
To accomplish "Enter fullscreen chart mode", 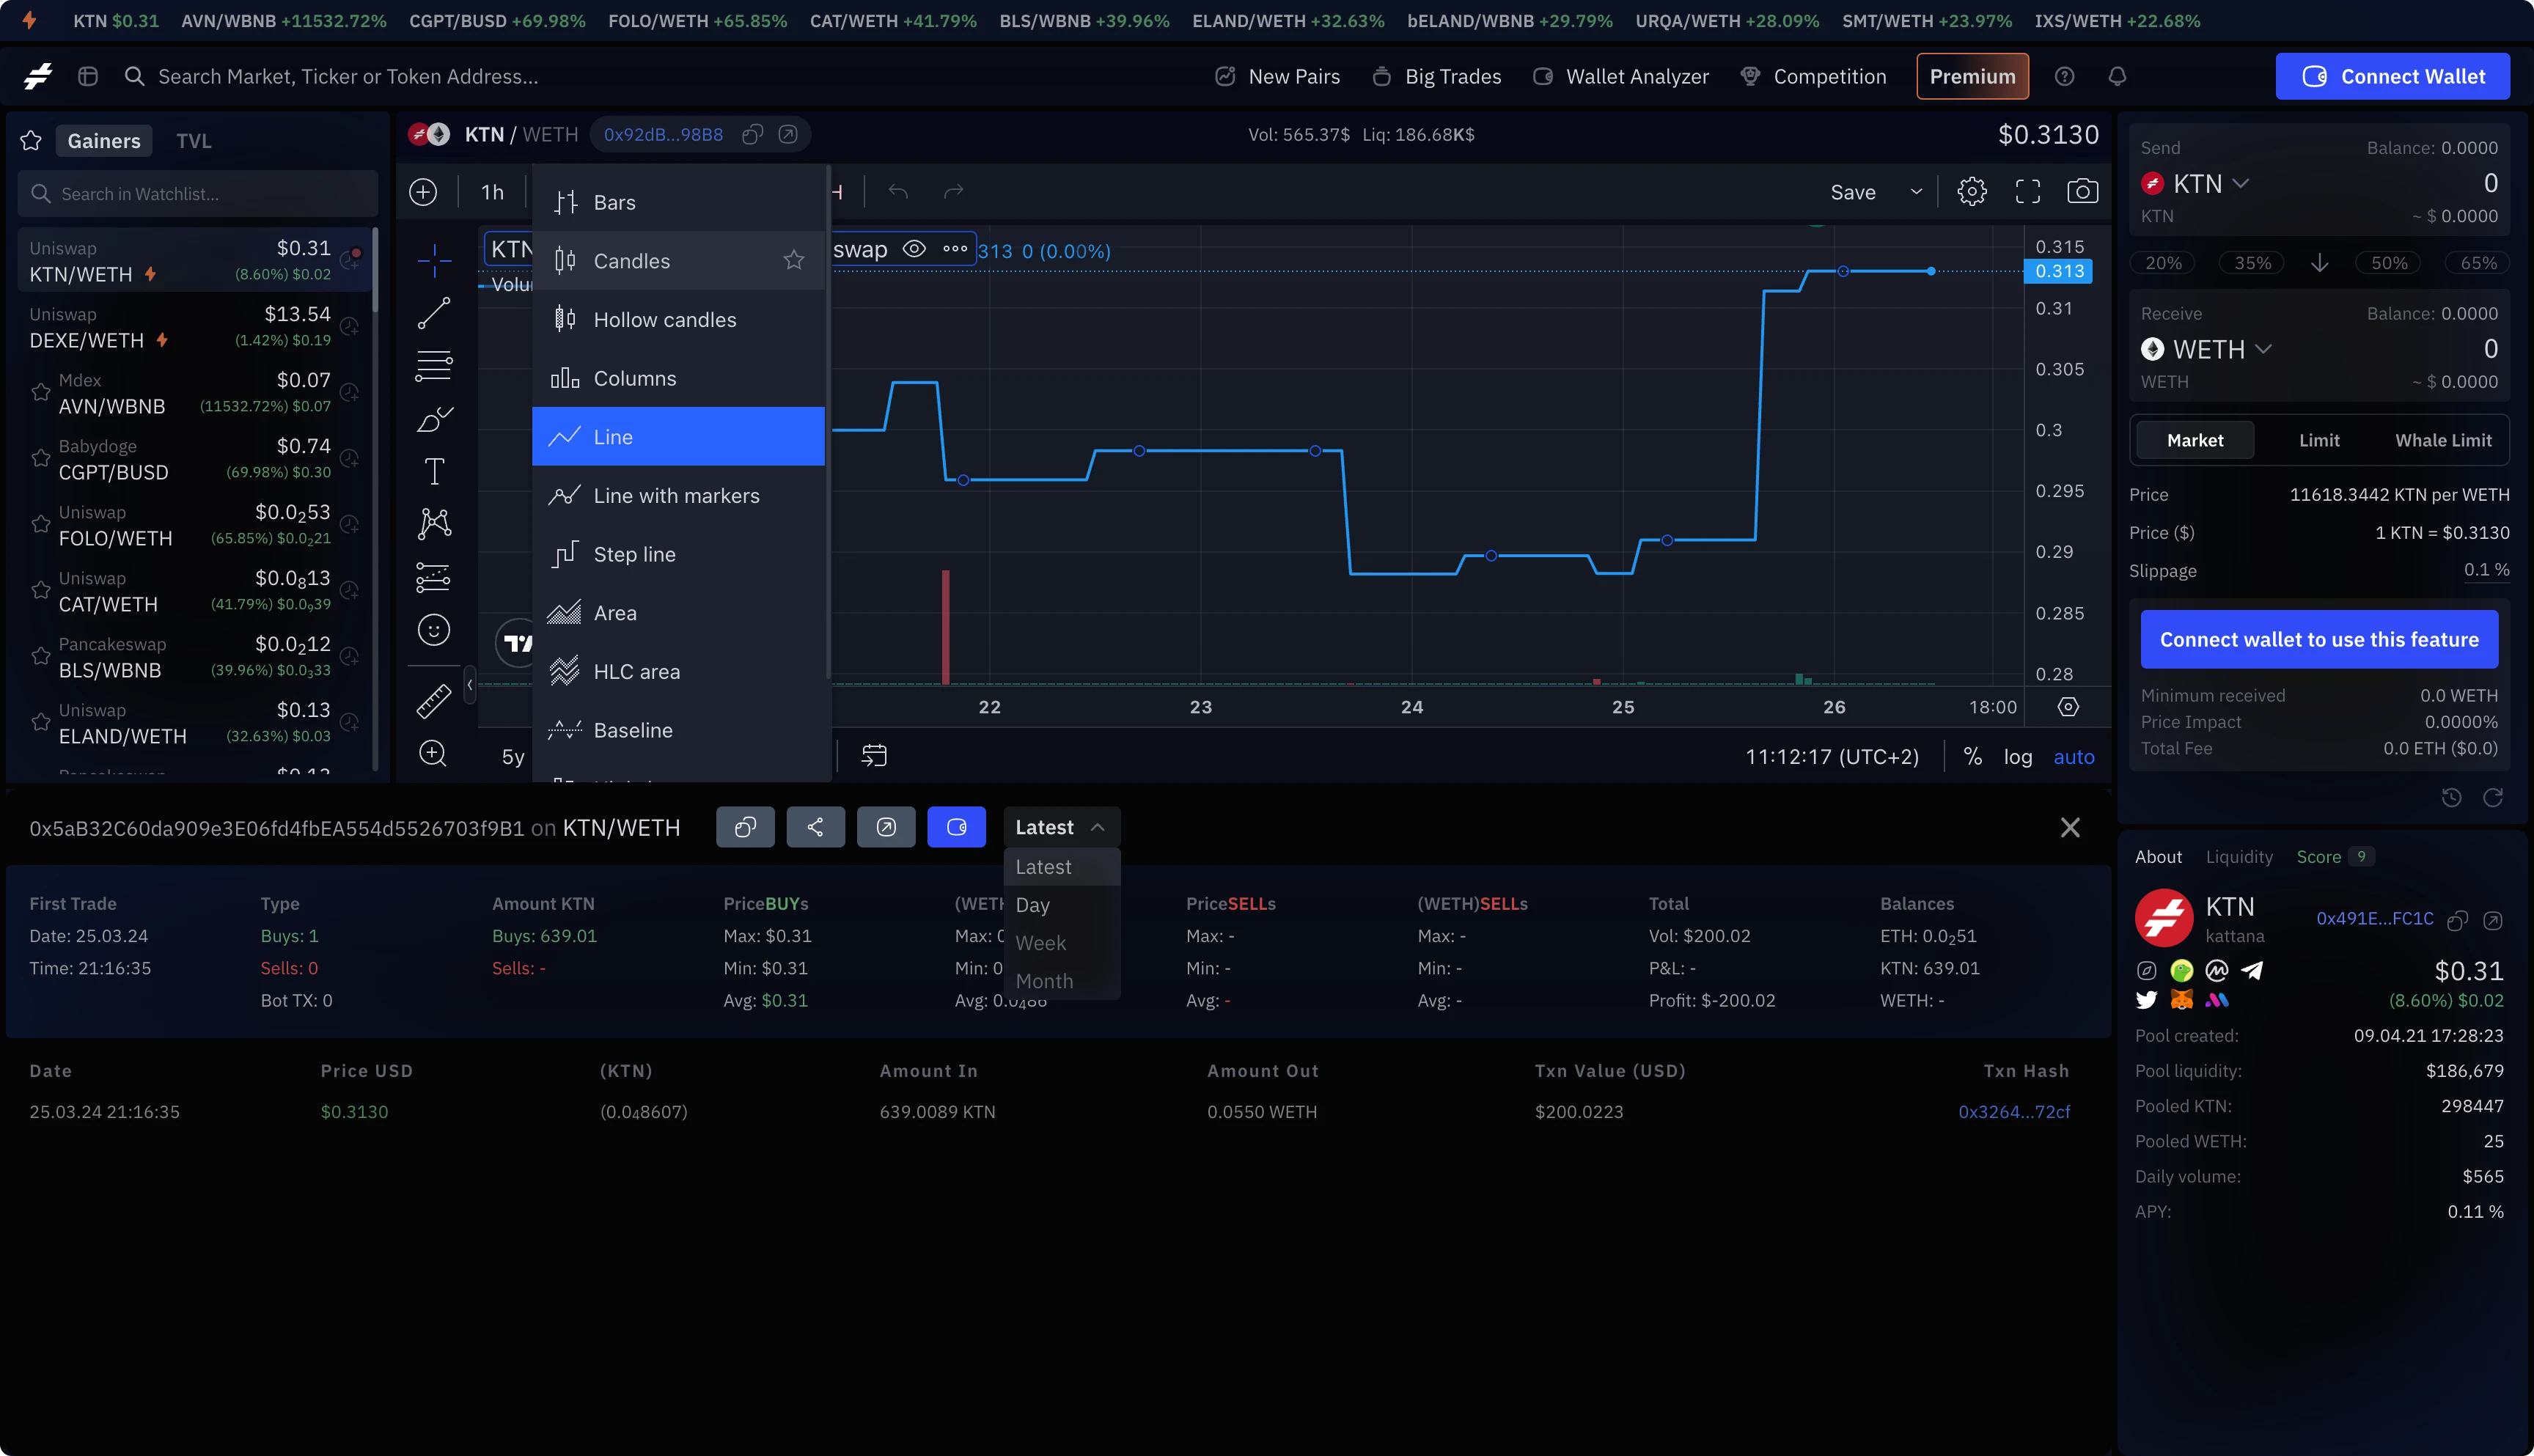I will coord(2028,192).
